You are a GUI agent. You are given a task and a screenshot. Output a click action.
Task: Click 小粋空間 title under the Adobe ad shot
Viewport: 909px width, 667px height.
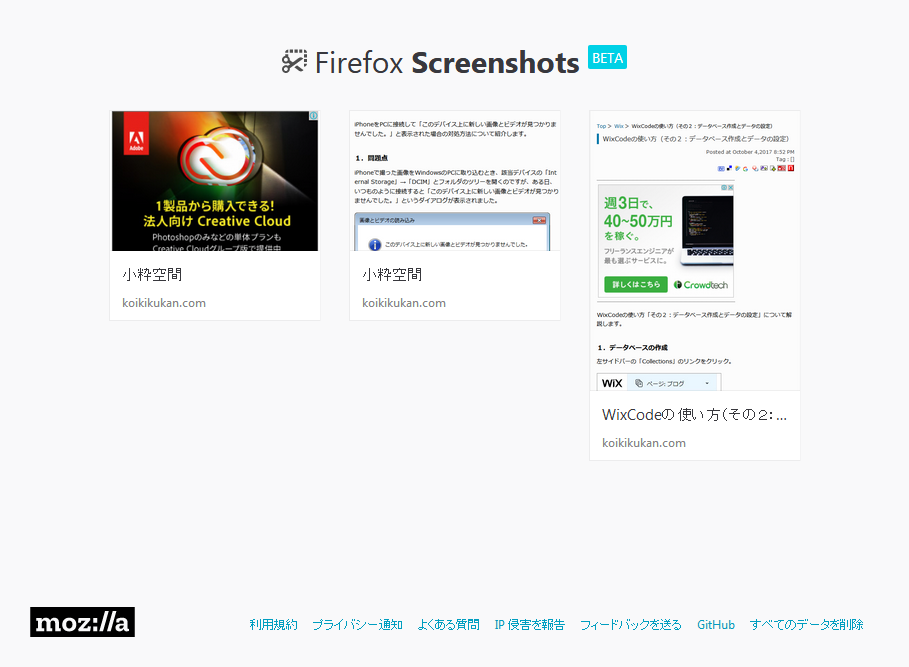pos(152,275)
